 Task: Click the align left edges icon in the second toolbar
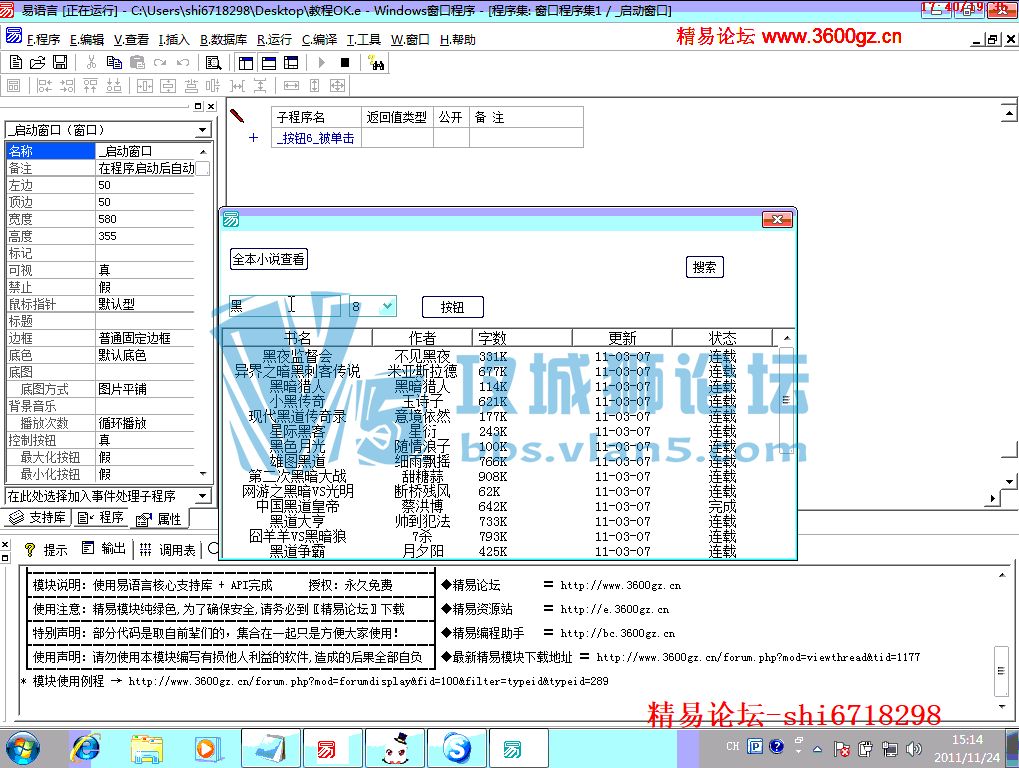click(44, 86)
